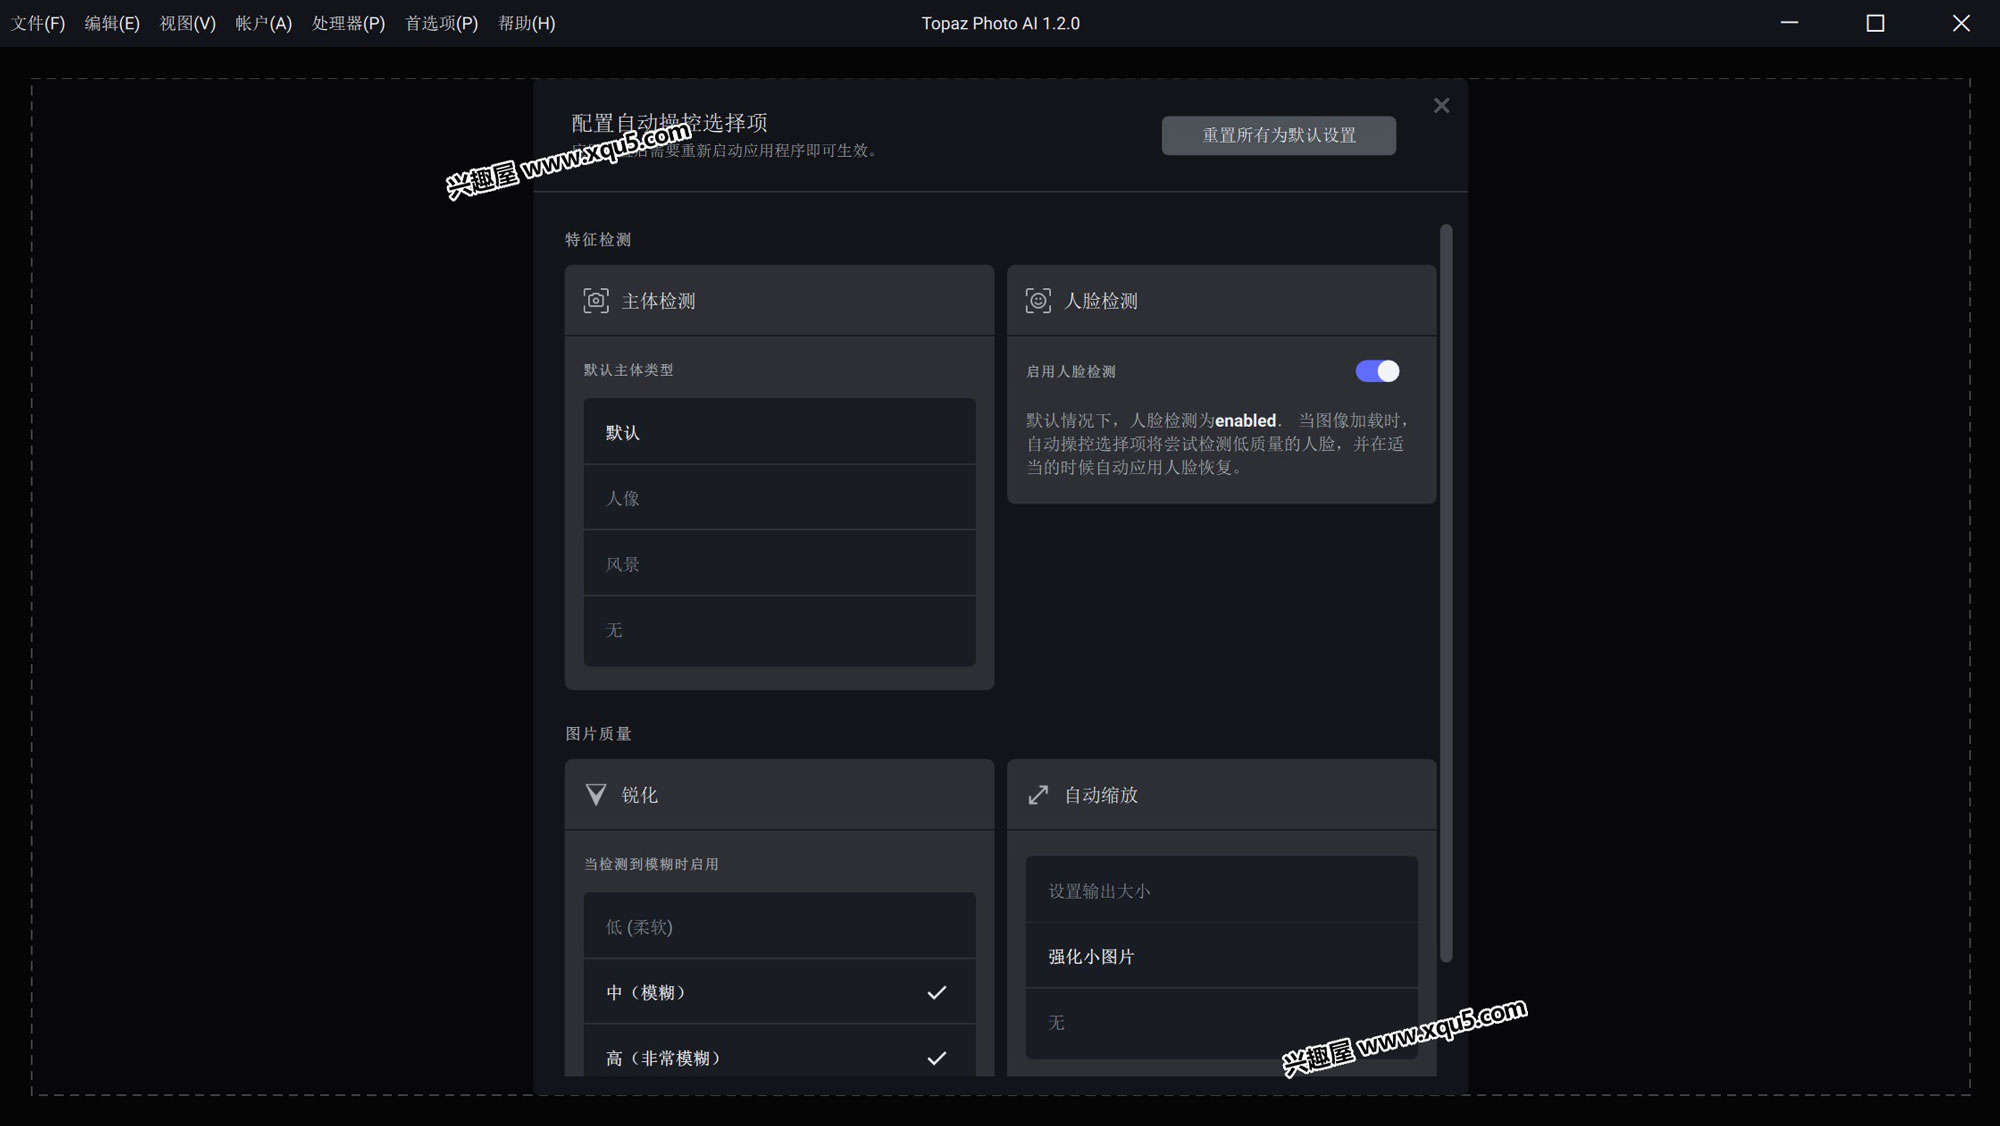Click the face detection description paragraph
2000x1126 pixels.
(1217, 443)
